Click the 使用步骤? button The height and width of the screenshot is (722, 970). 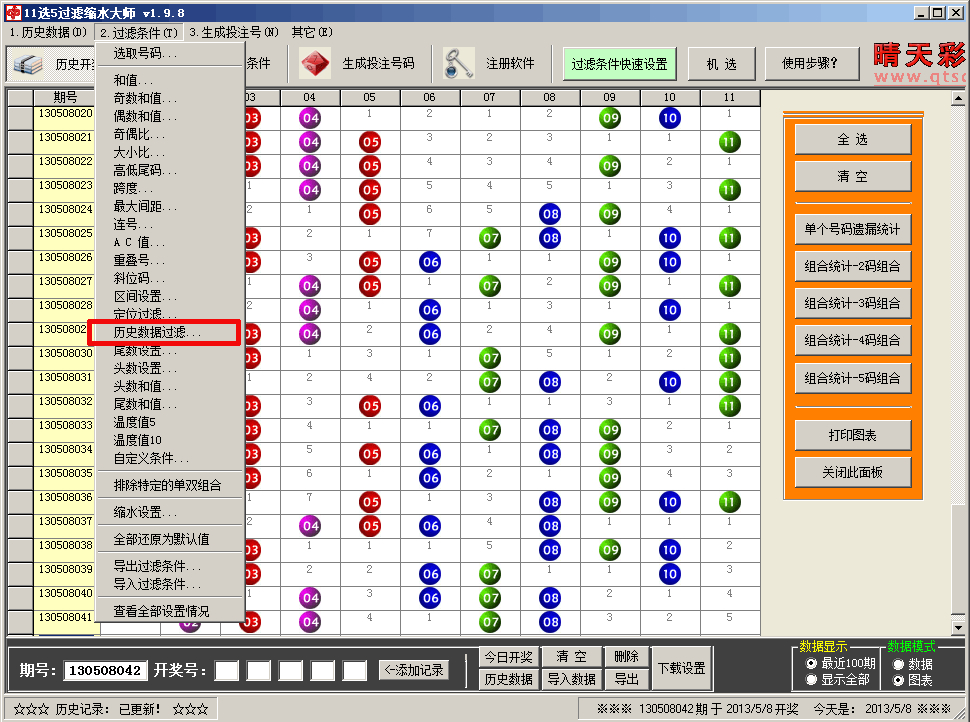(812, 64)
